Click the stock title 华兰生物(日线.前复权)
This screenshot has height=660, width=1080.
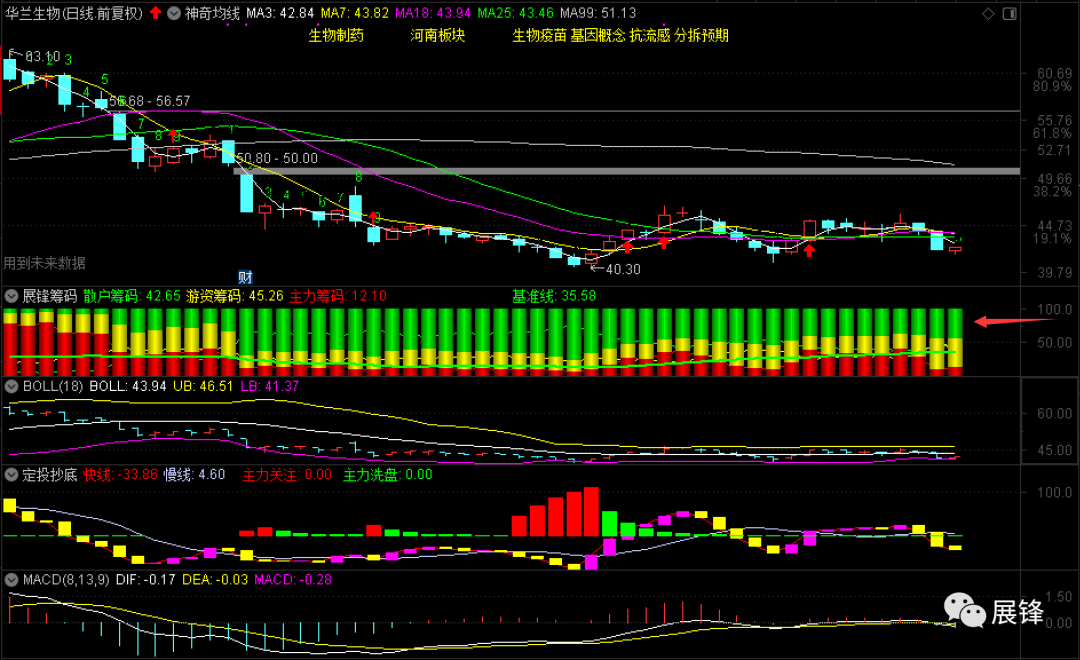74,13
